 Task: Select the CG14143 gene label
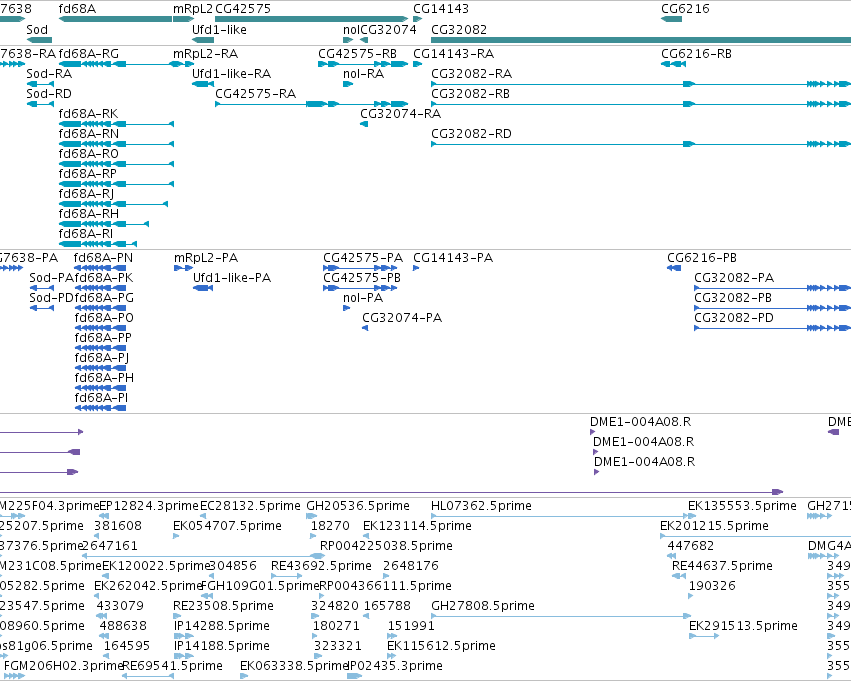441,9
